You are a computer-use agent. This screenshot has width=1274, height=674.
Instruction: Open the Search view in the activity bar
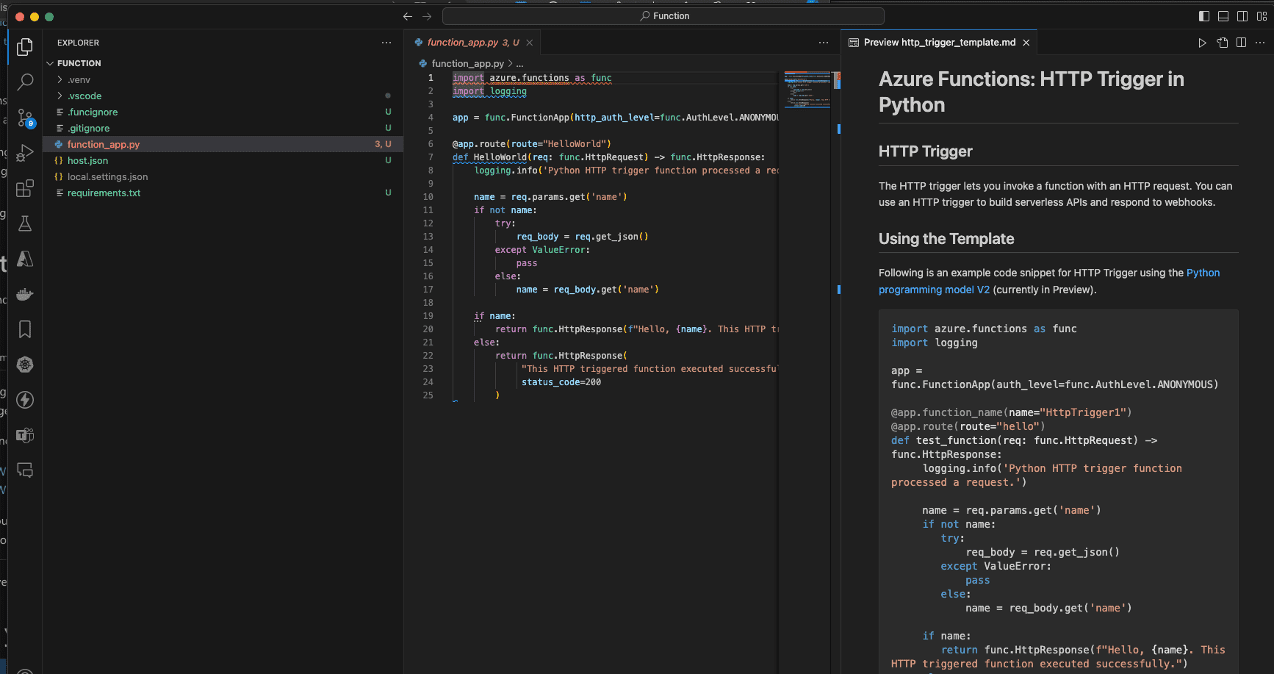coord(24,82)
